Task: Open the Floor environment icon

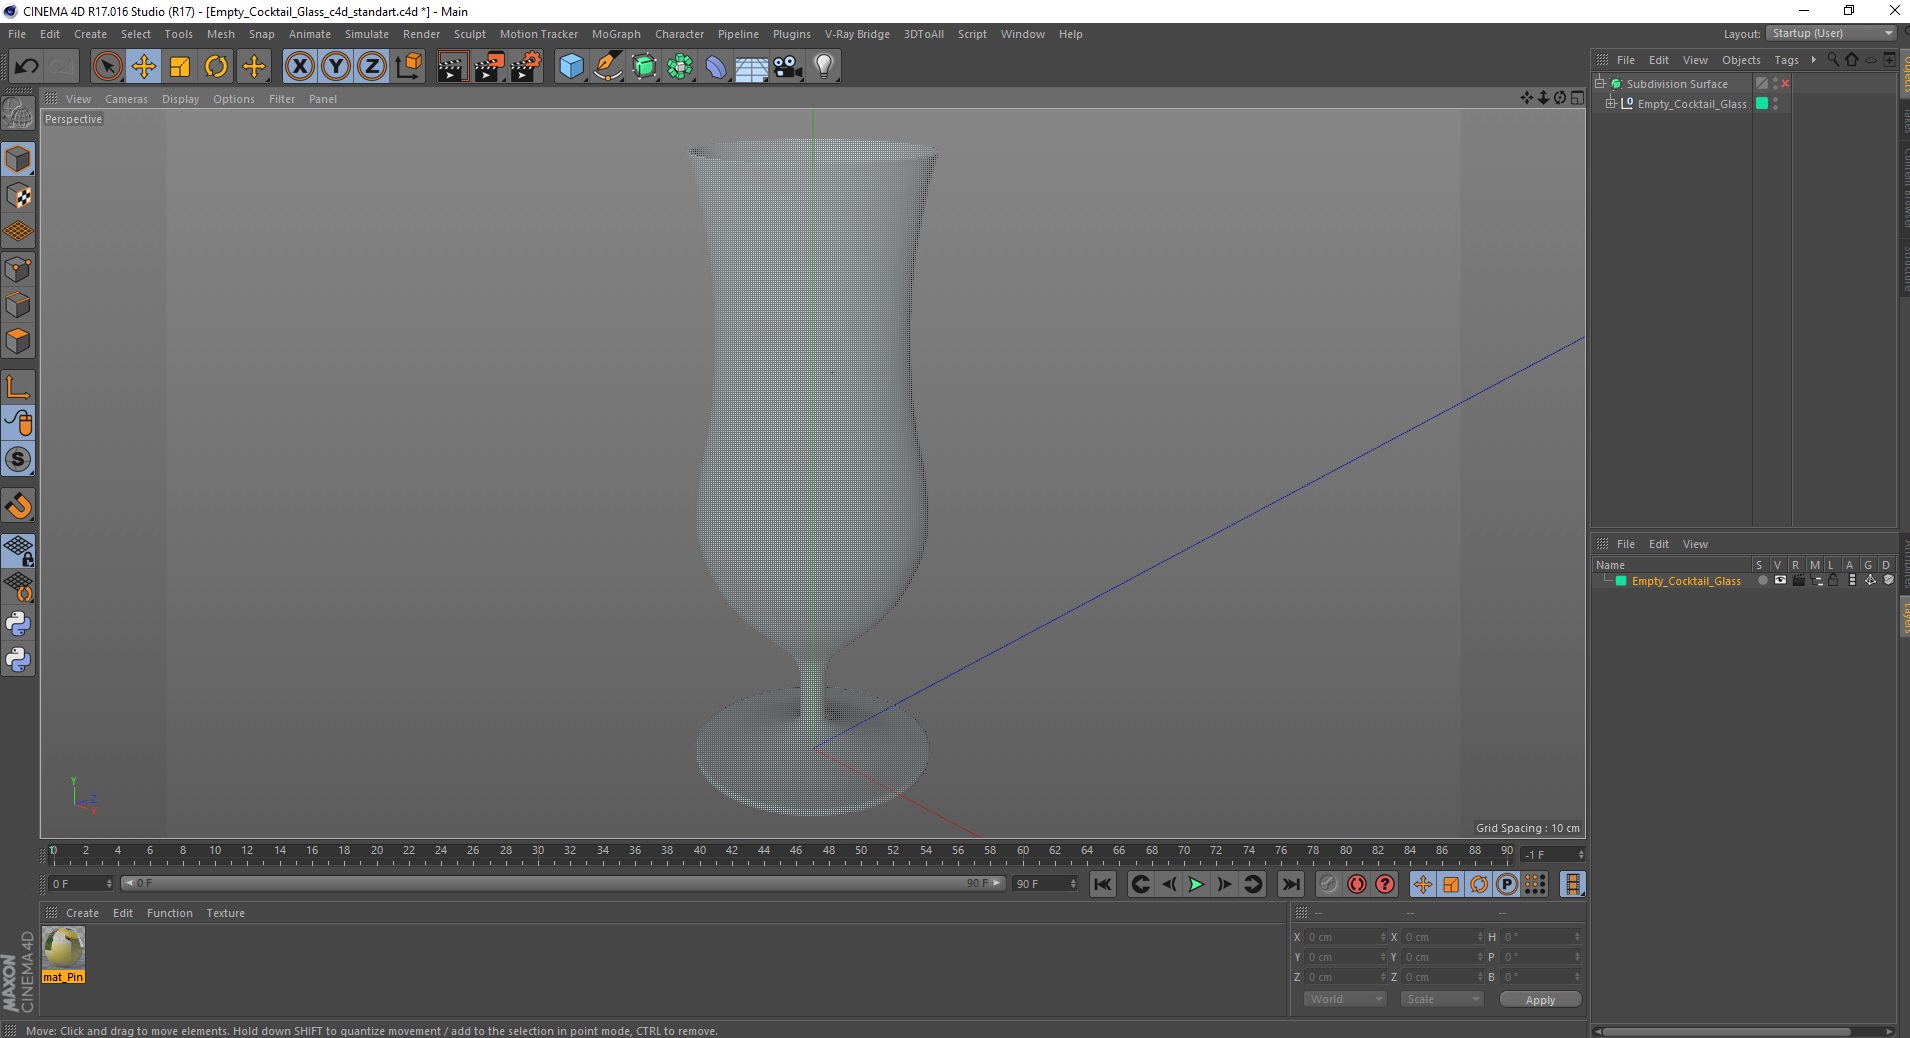Action: (x=751, y=67)
